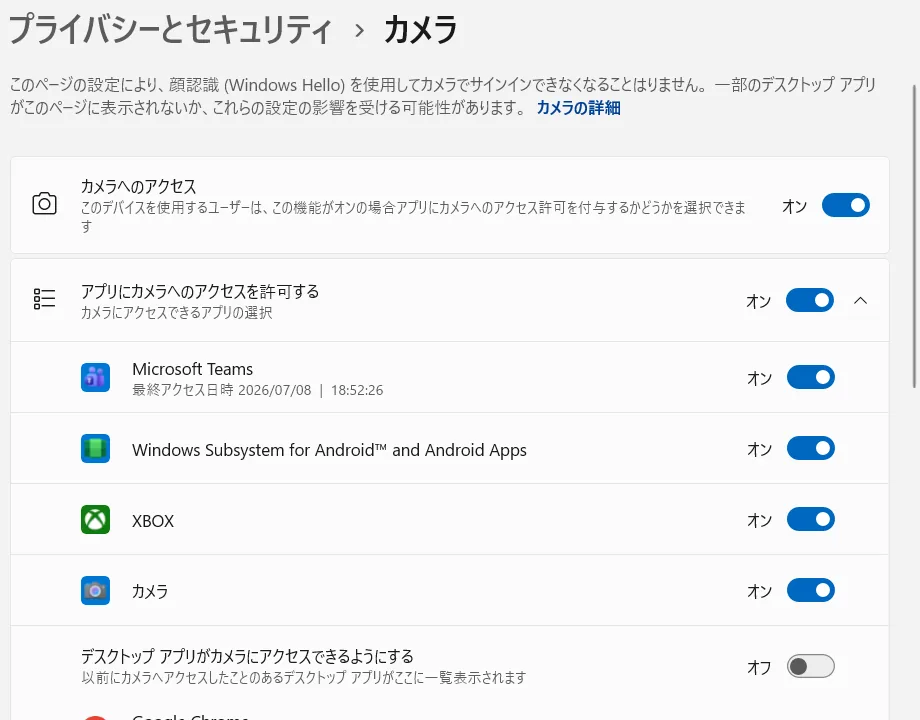Toggle Windows Subsystem for Android camera switch
This screenshot has width=920, height=720.
810,448
